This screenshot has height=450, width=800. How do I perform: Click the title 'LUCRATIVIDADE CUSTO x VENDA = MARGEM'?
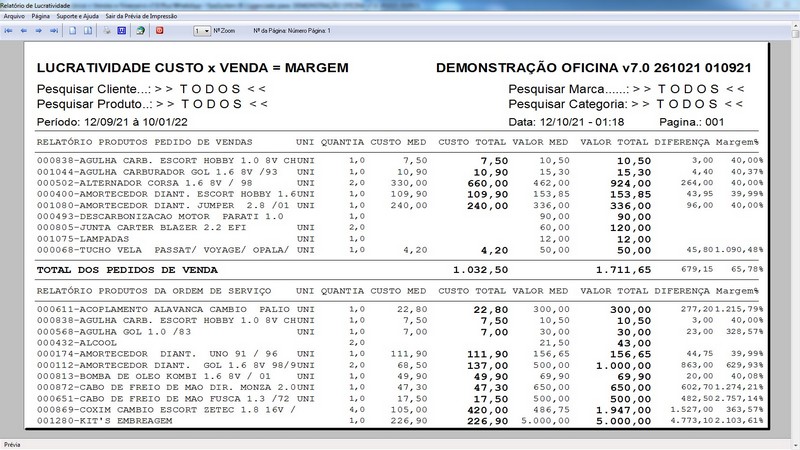pyautogui.click(x=192, y=68)
